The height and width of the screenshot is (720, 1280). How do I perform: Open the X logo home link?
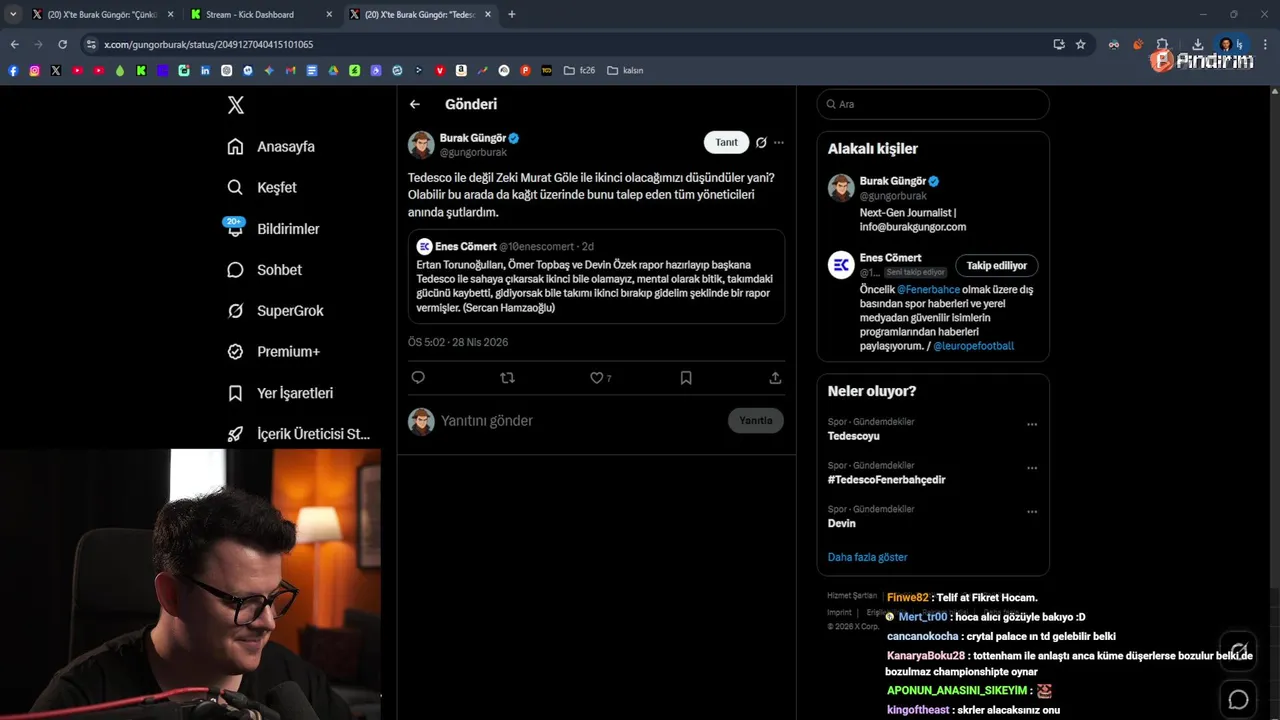[235, 105]
